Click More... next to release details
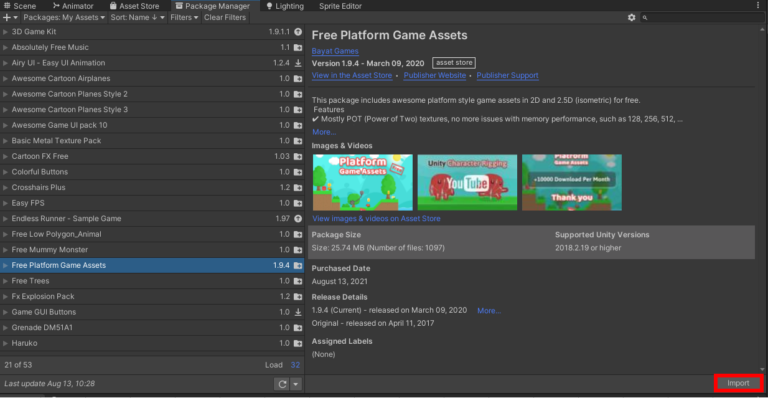Image resolution: width=768 pixels, height=398 pixels. (489, 310)
